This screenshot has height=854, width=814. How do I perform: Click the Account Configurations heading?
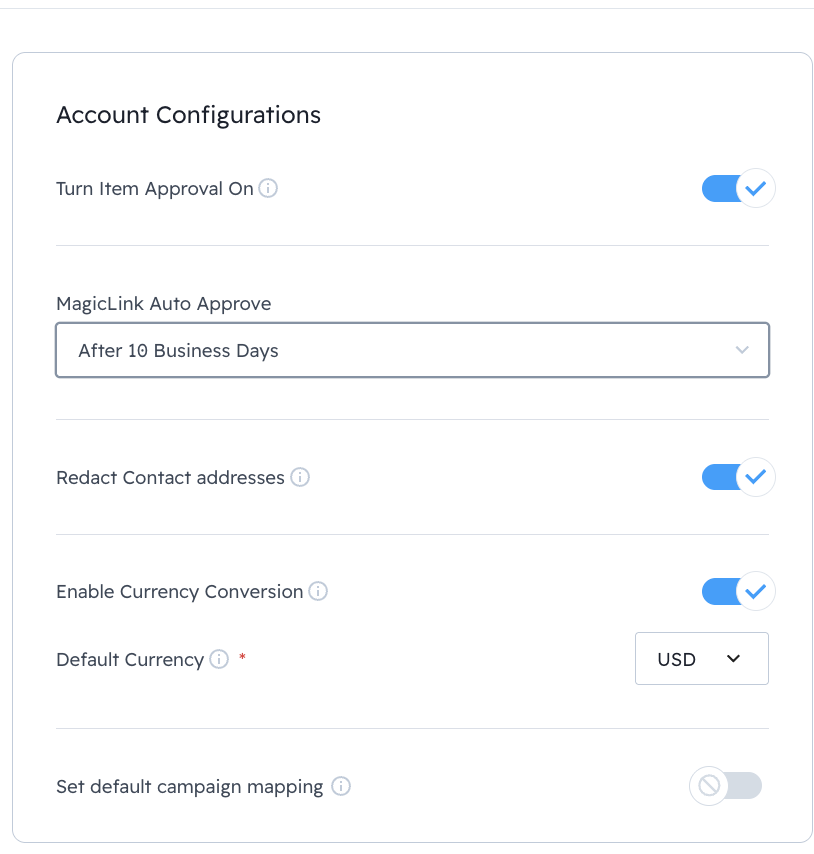pyautogui.click(x=188, y=115)
